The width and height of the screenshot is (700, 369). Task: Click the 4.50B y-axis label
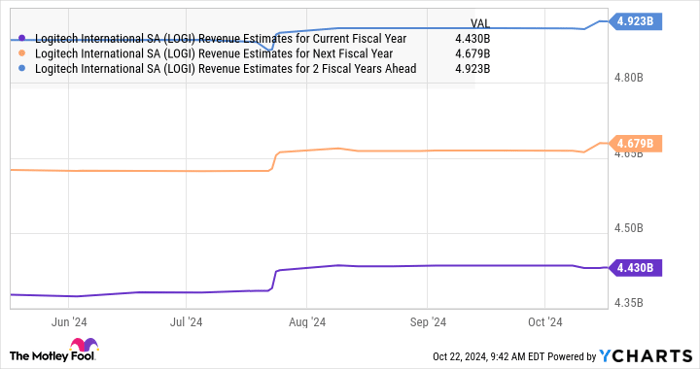(x=629, y=228)
